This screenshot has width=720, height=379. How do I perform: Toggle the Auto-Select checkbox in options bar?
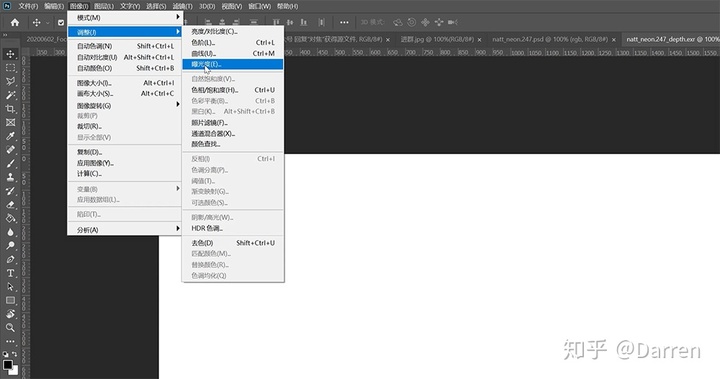click(x=61, y=22)
